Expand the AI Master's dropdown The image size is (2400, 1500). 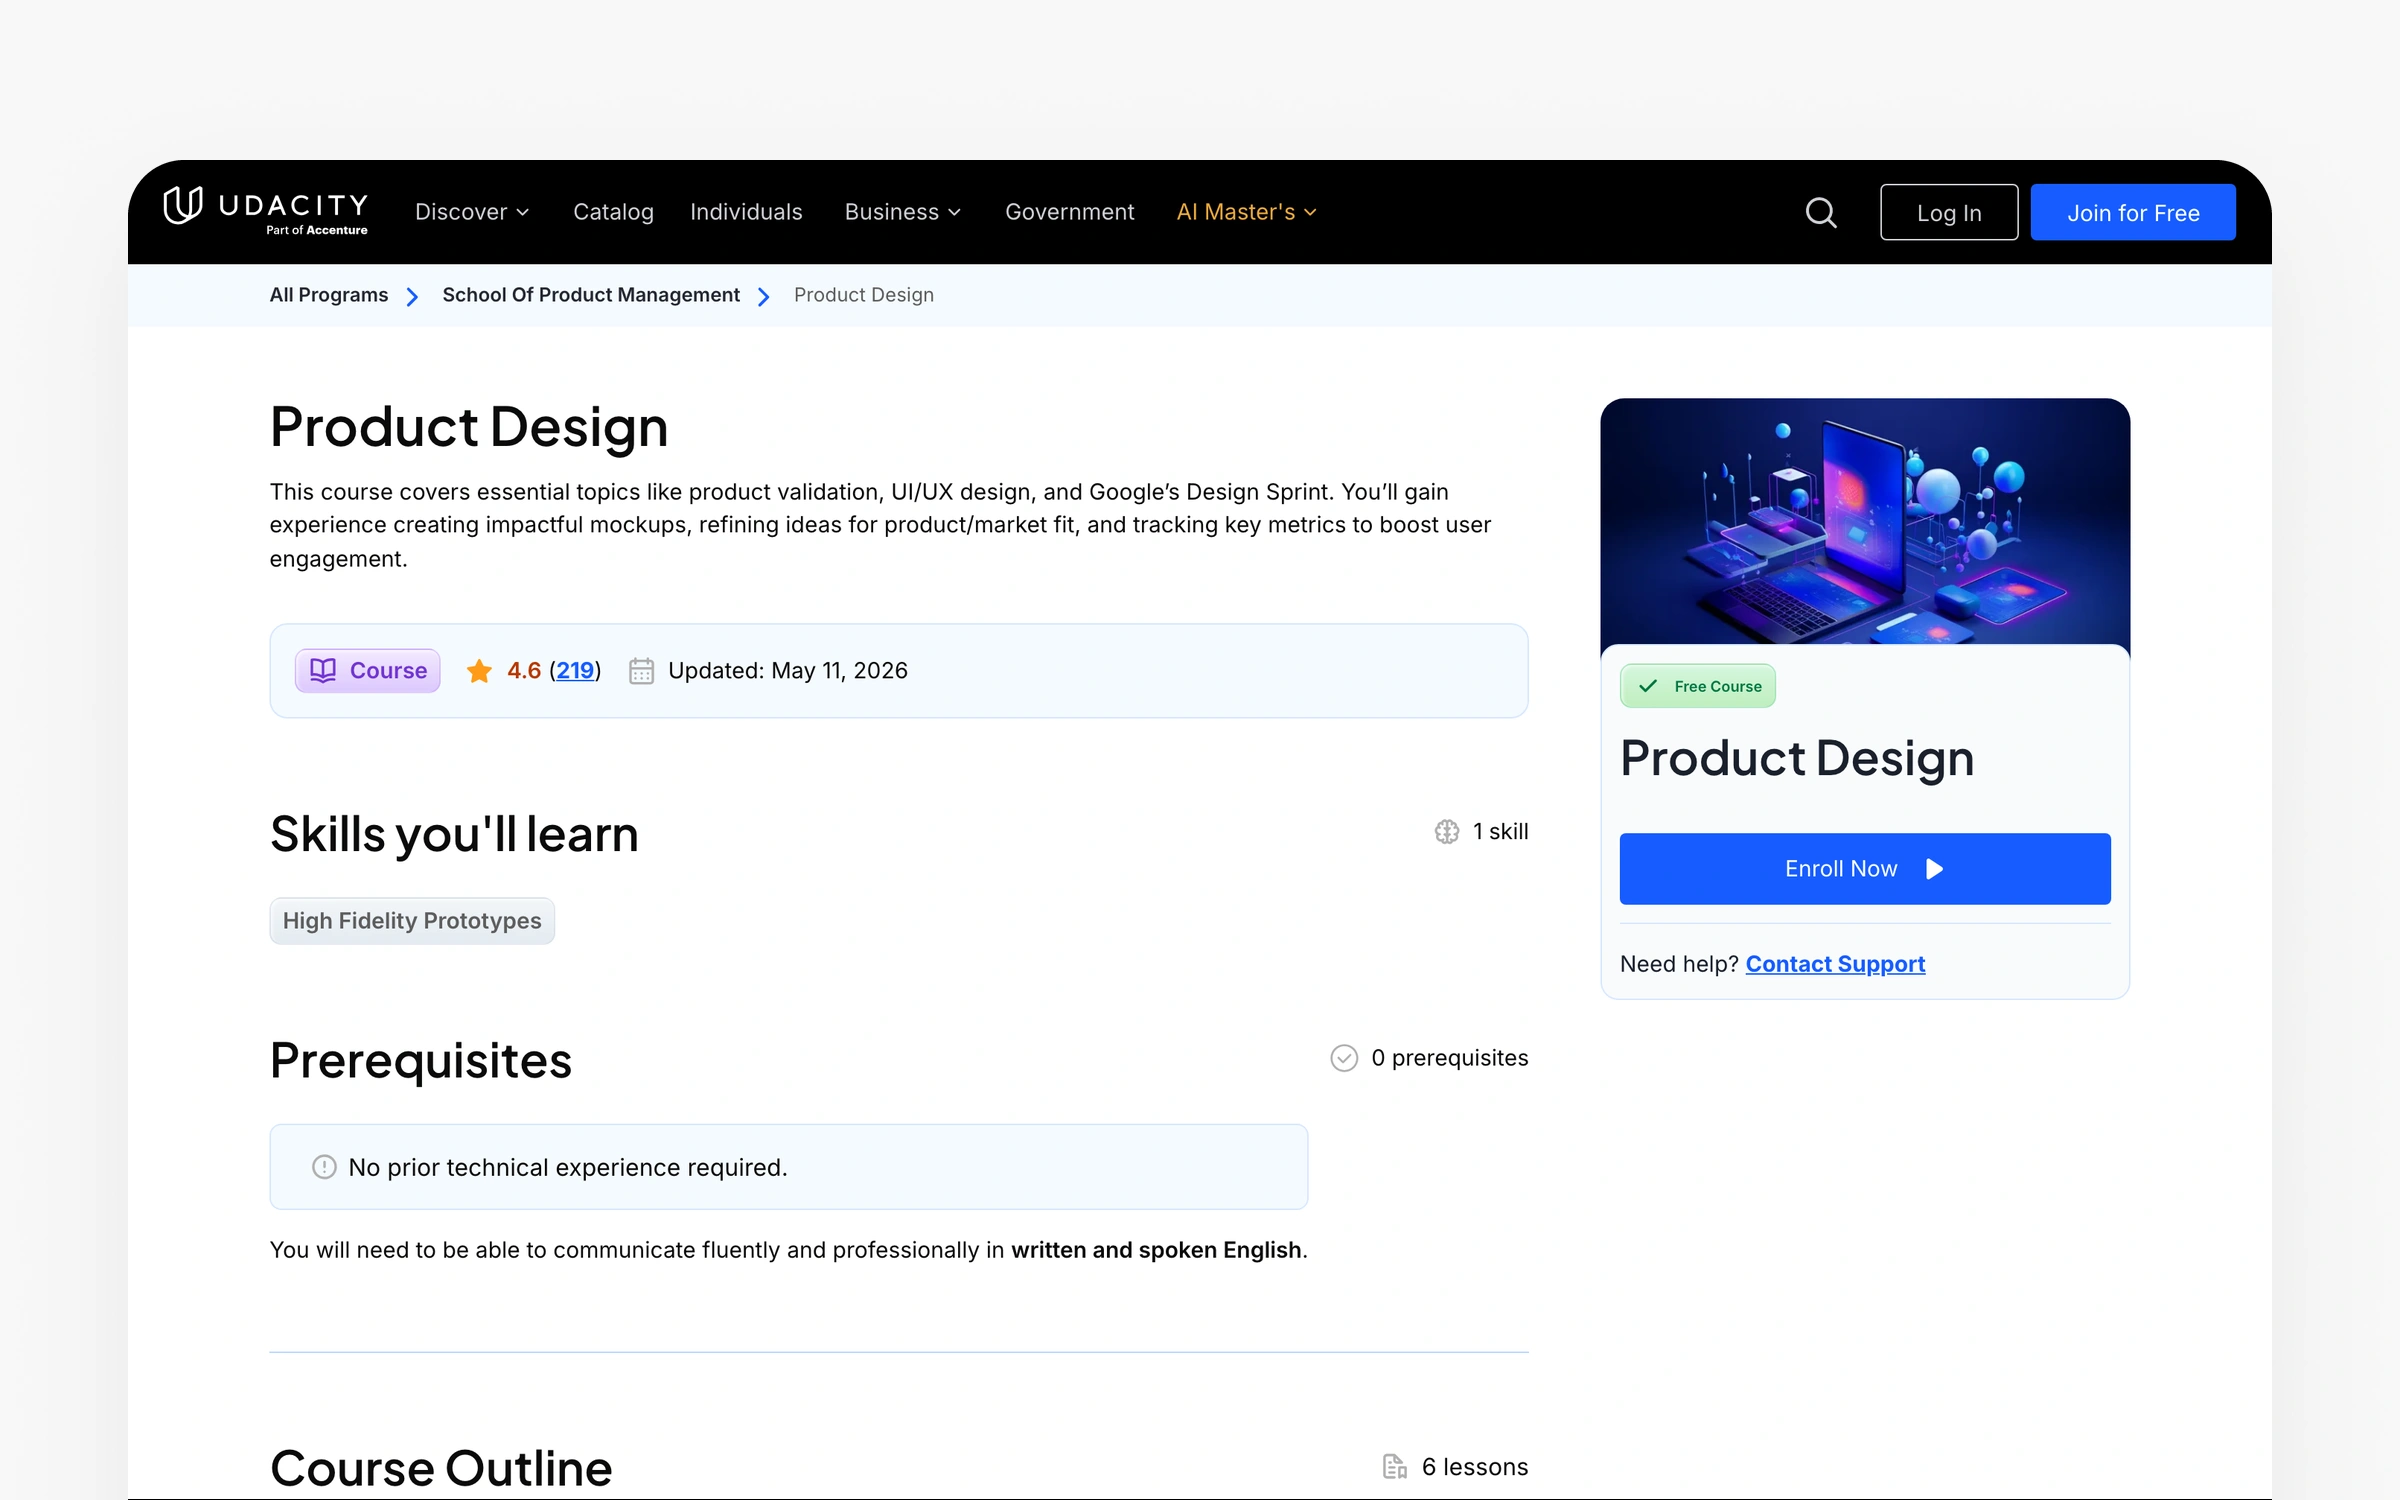[x=1246, y=212]
